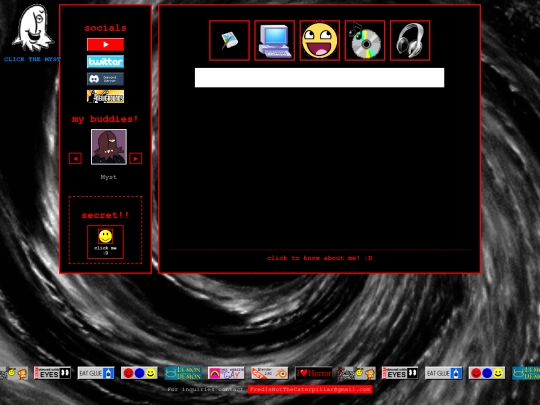The image size is (540, 405).
Task: Show the previous buddy with left arrow
Action: [x=75, y=158]
